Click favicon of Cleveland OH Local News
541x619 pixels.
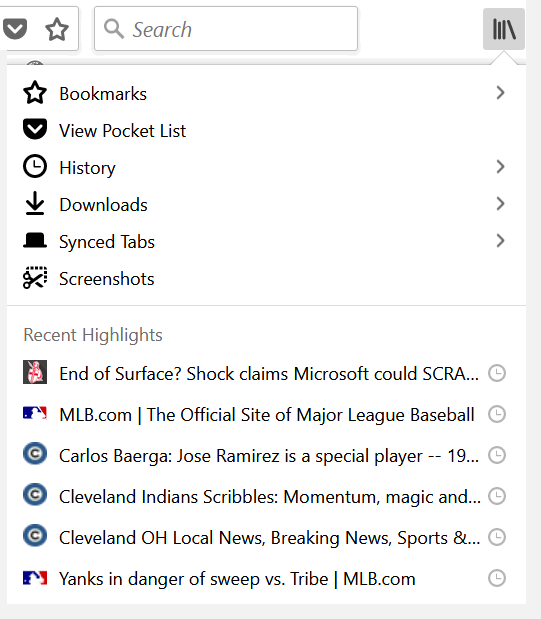point(35,536)
